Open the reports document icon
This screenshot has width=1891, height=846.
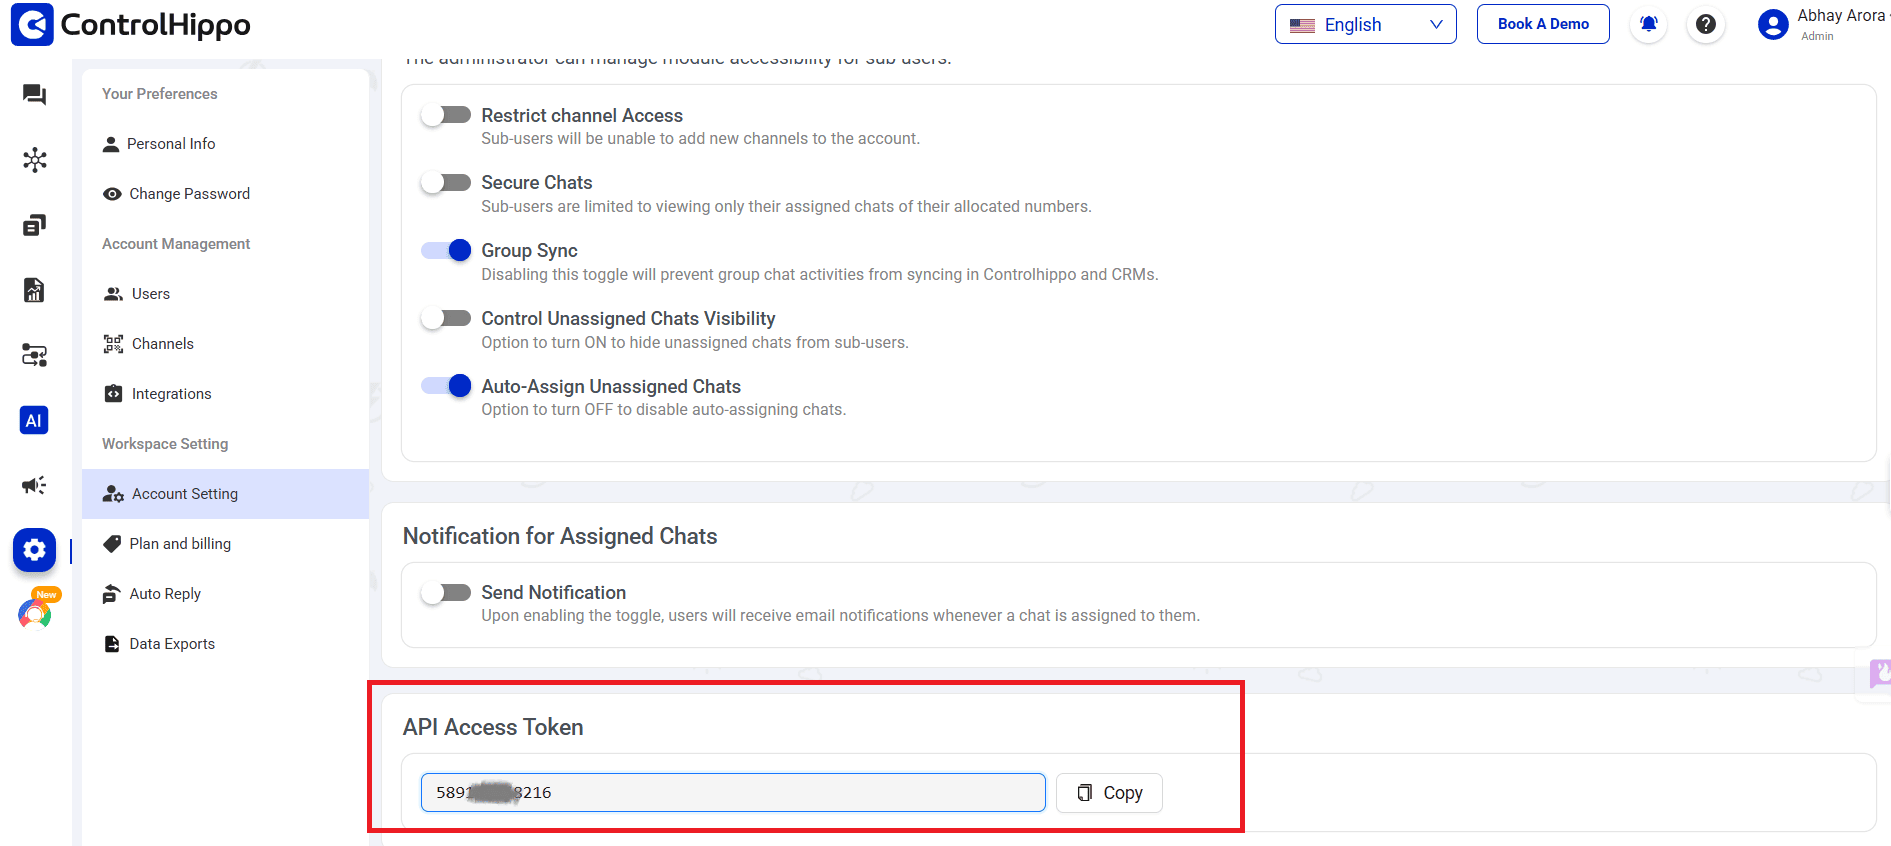click(x=34, y=290)
